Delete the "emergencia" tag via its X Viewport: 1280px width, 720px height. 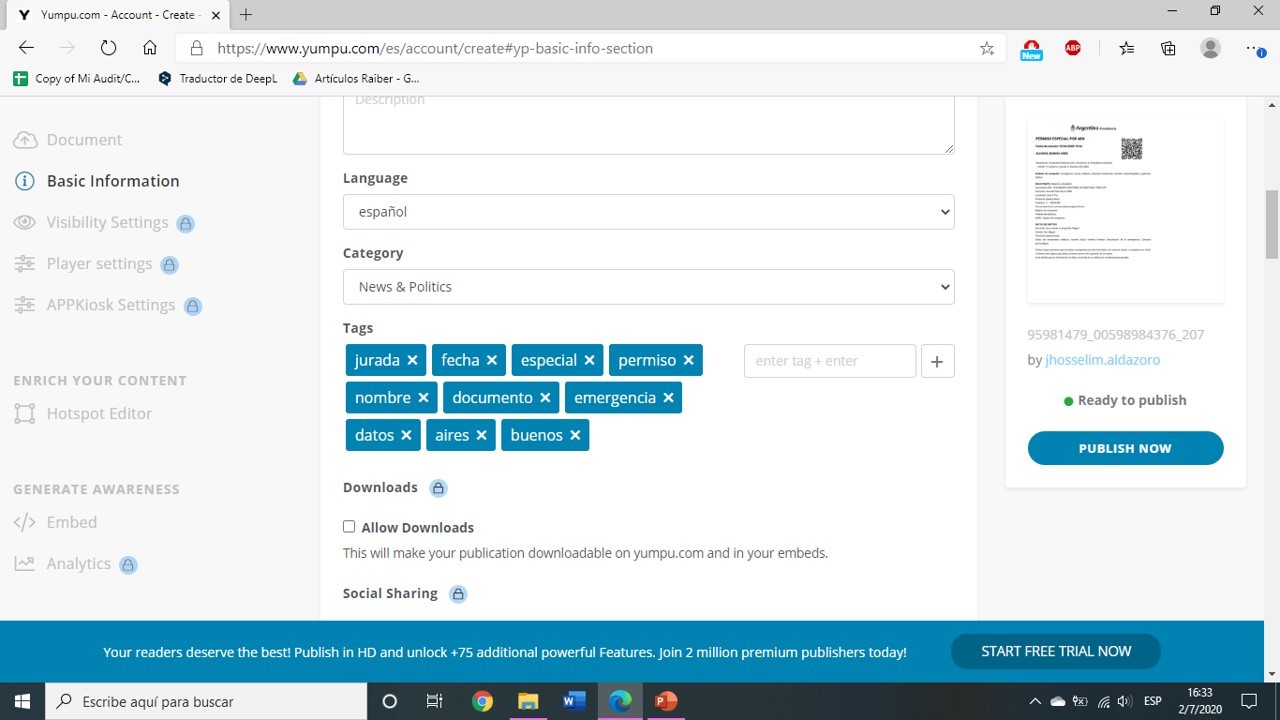pyautogui.click(x=668, y=398)
